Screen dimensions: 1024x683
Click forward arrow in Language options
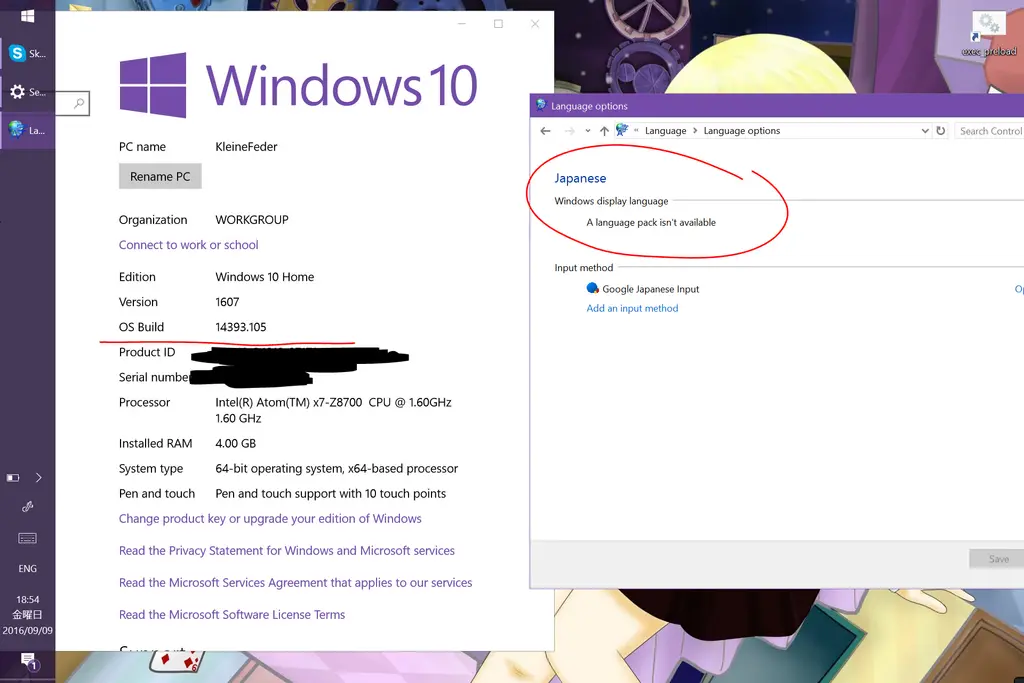[x=569, y=131]
